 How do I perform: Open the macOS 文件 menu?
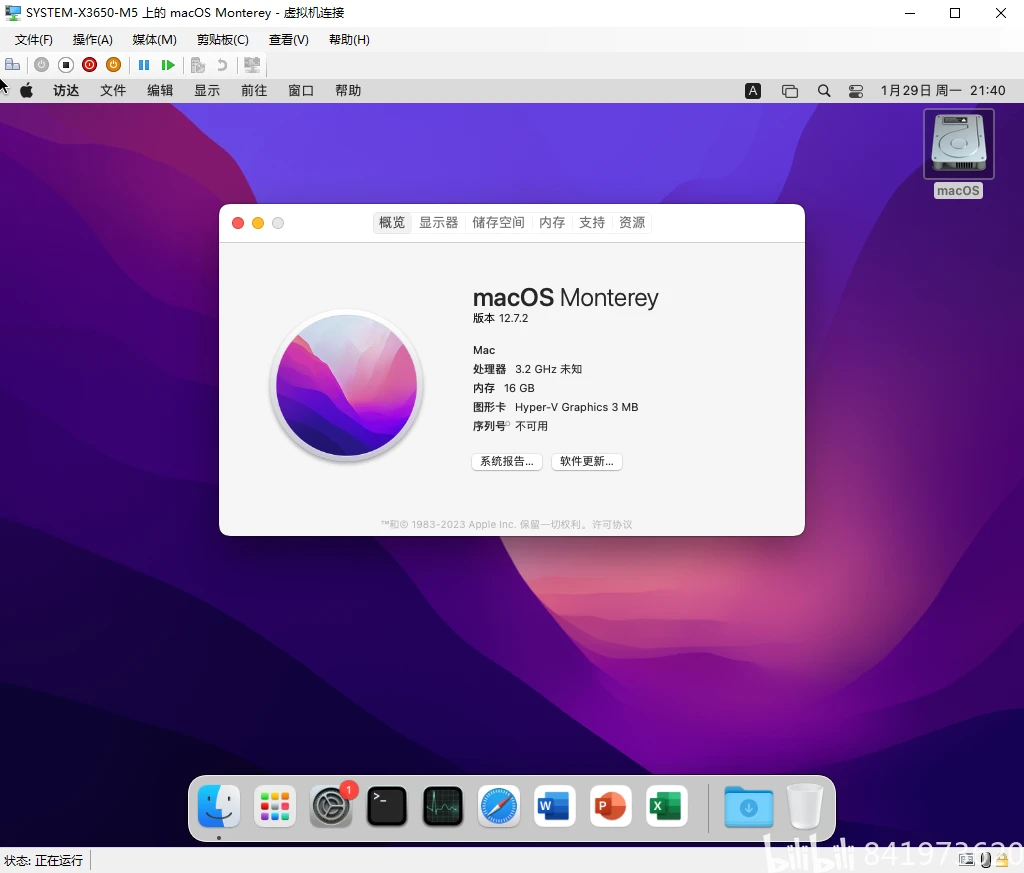tap(113, 91)
